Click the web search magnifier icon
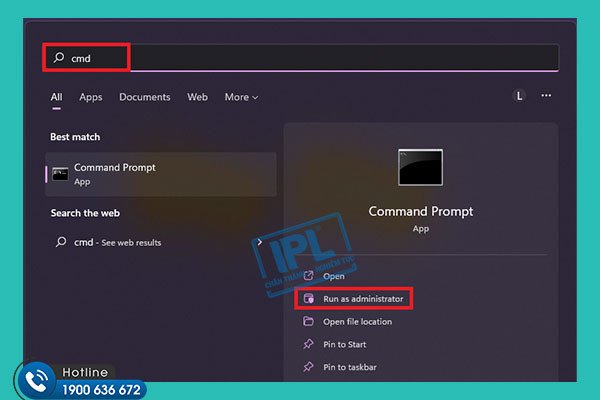The image size is (600, 400). tap(61, 242)
